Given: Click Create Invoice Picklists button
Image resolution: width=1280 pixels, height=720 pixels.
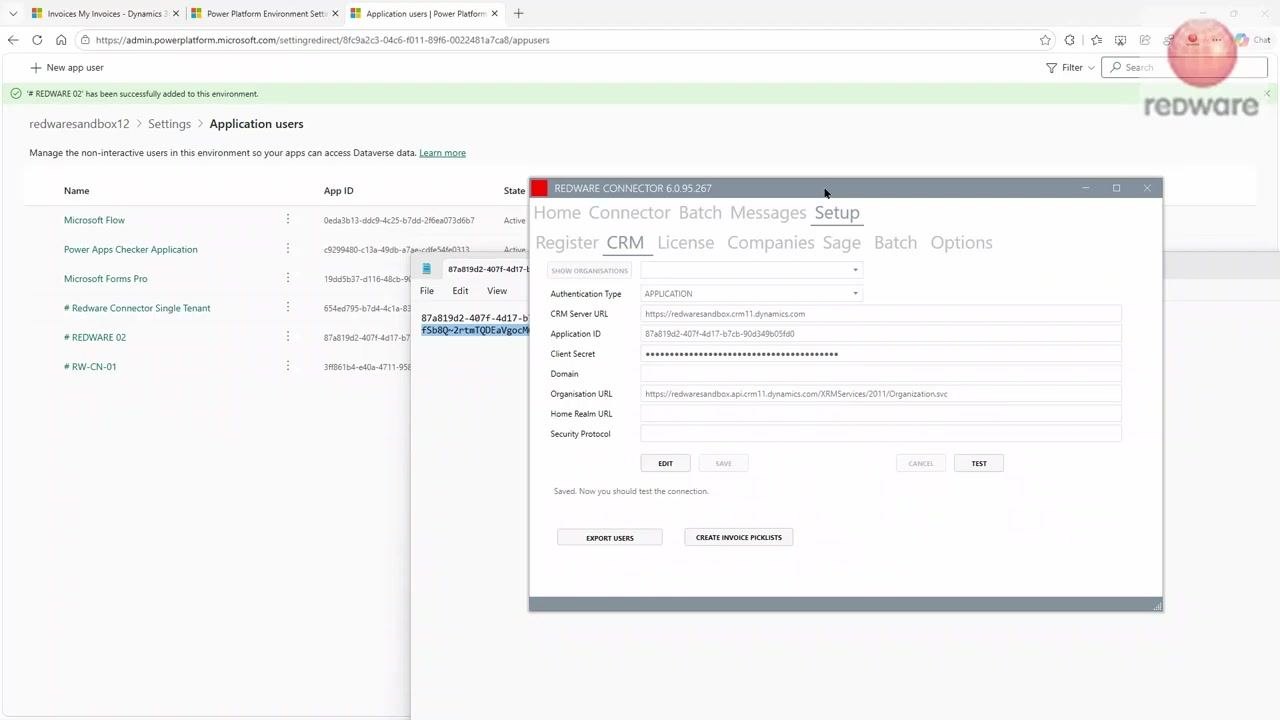Looking at the screenshot, I should [x=739, y=538].
